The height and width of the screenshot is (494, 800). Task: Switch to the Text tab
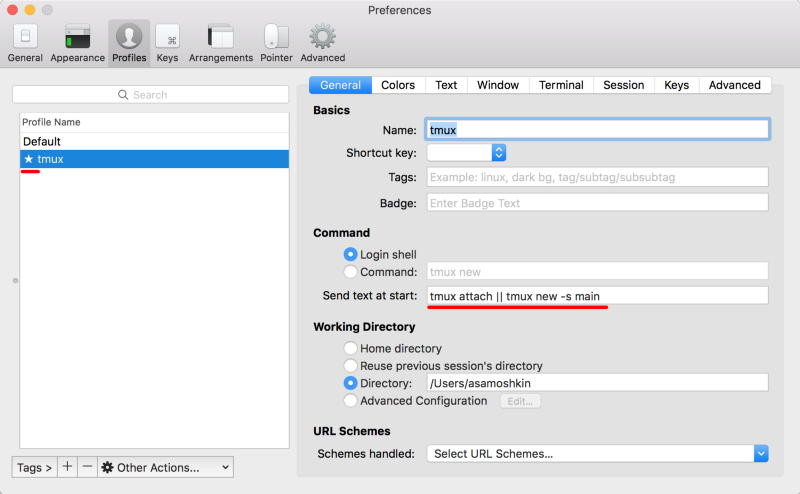pyautogui.click(x=446, y=85)
